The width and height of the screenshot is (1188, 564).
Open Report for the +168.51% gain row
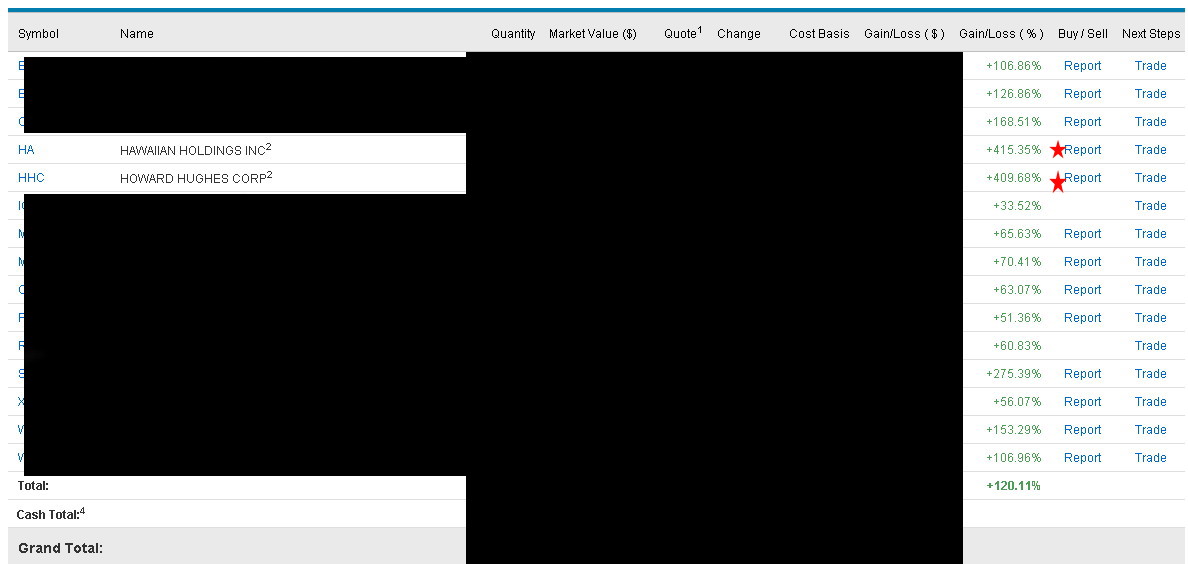click(1082, 122)
